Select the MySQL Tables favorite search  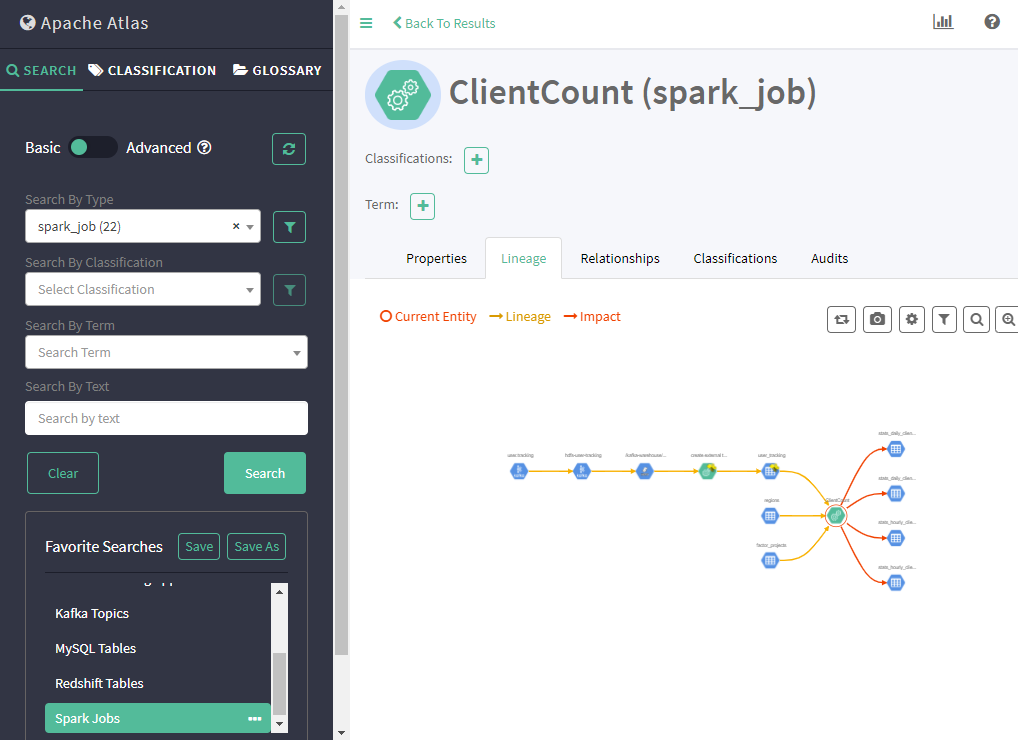pyautogui.click(x=158, y=648)
